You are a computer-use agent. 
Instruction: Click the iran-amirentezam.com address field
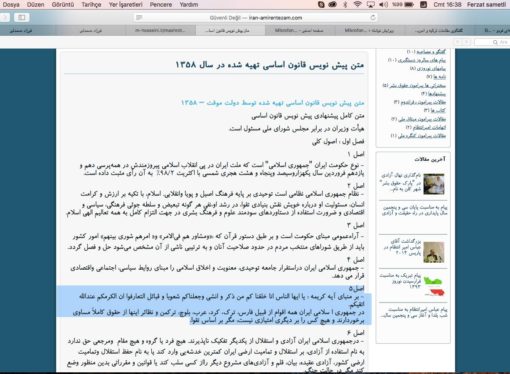click(x=256, y=18)
